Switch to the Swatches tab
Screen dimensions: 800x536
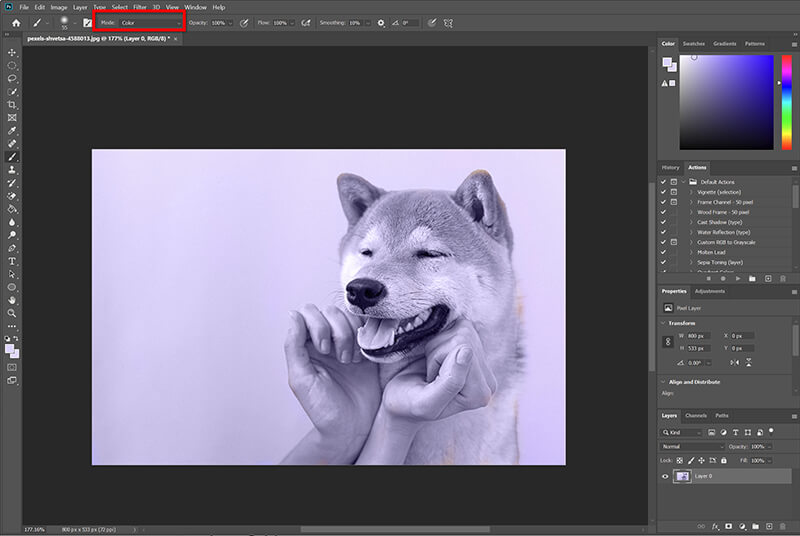(693, 44)
